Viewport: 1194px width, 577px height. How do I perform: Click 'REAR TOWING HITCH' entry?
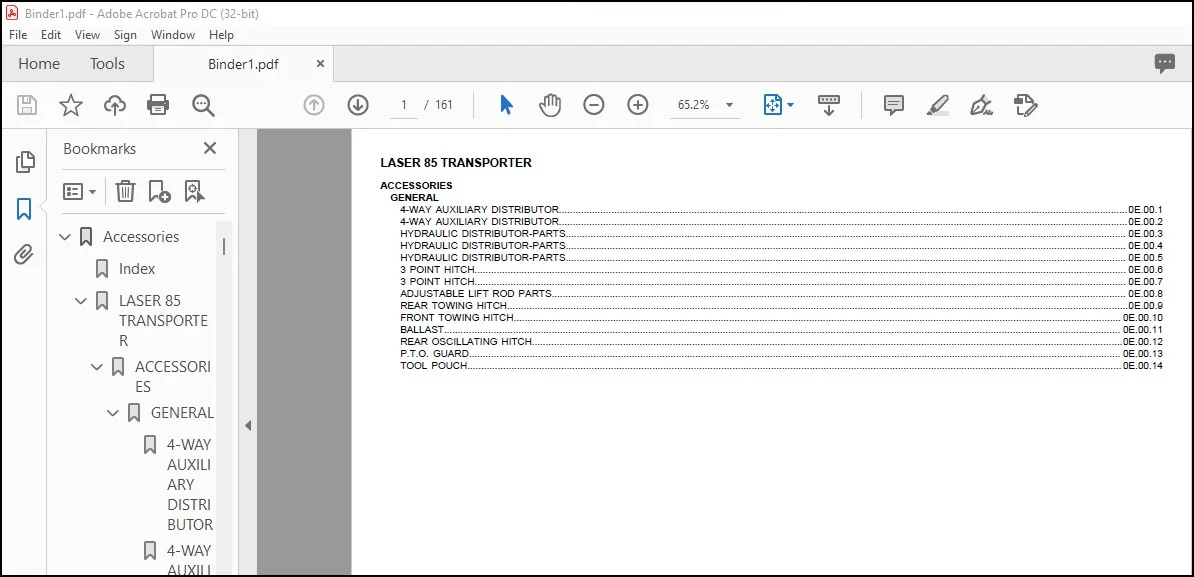coord(781,305)
